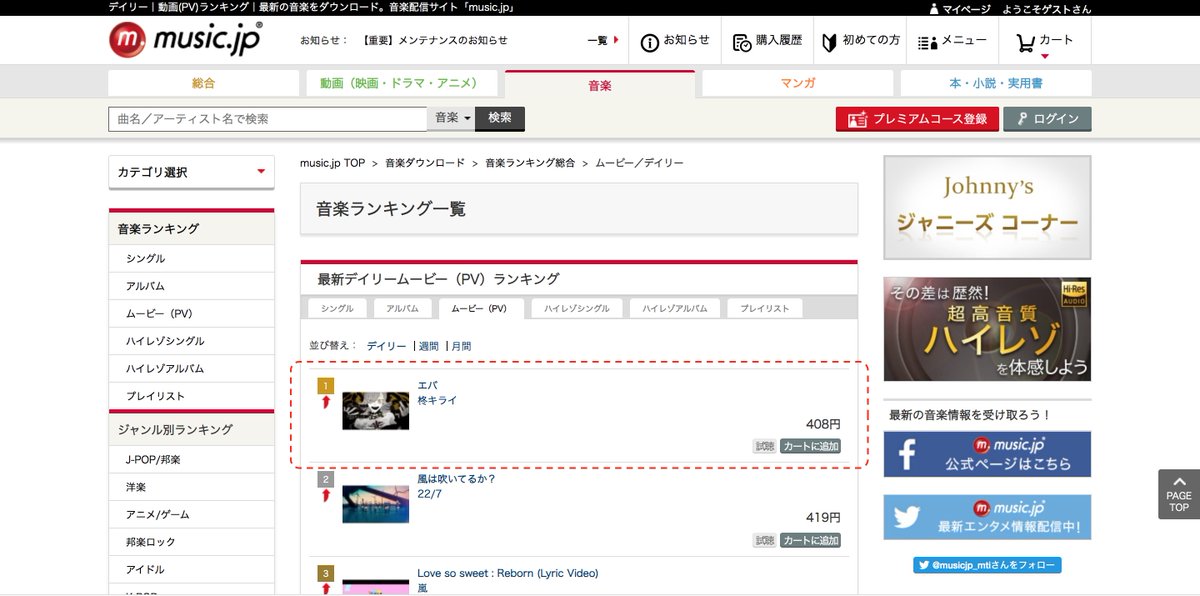Select the マンガ tab

click(797, 83)
